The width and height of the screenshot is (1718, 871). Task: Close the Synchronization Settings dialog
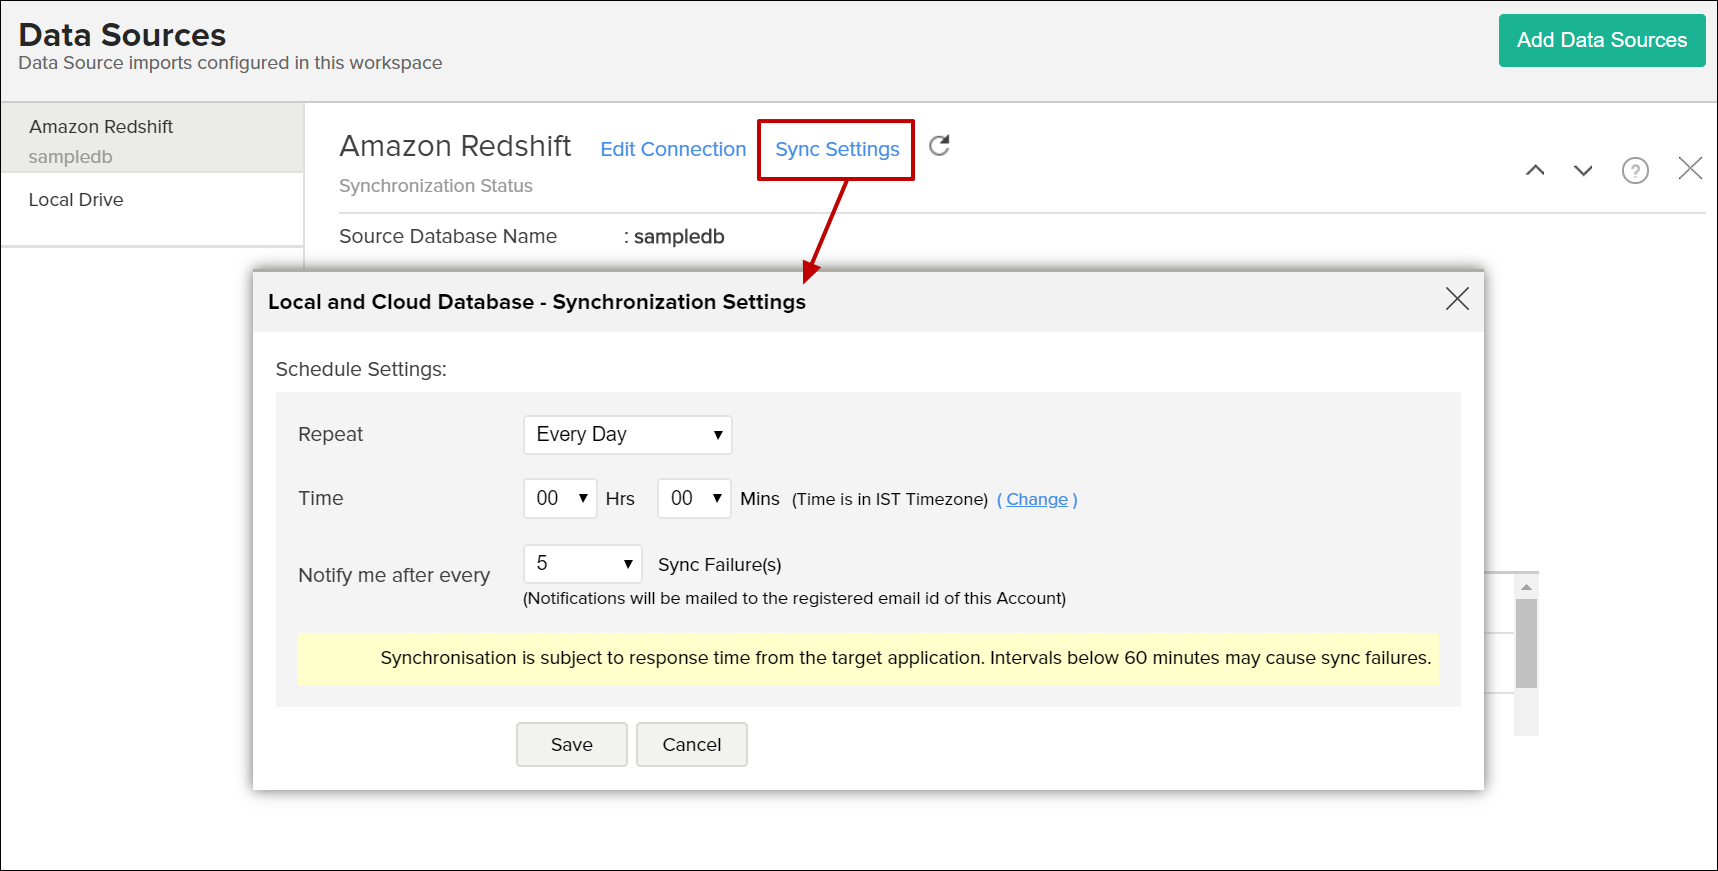click(1457, 299)
